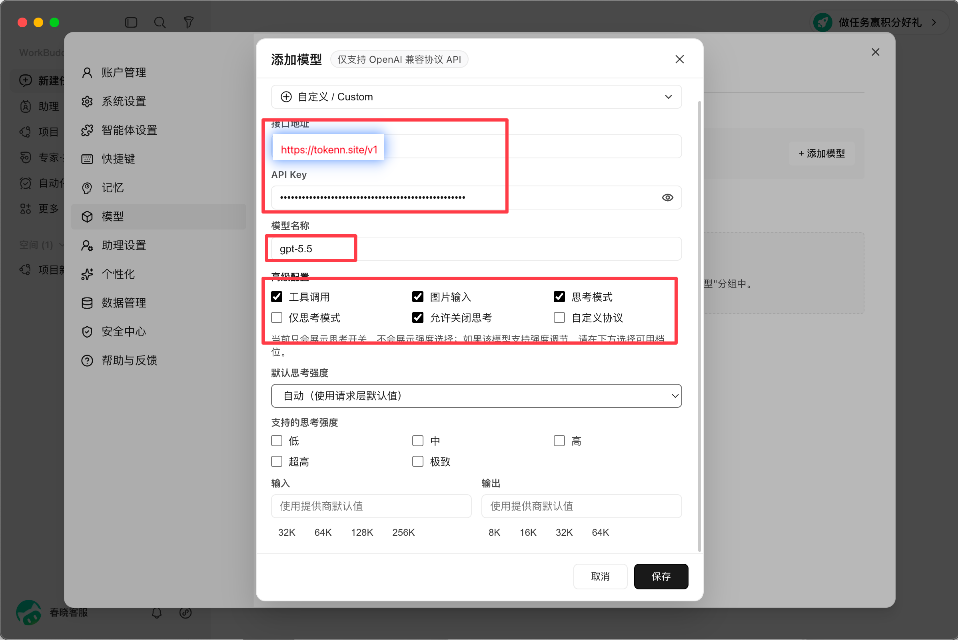Open the 默认思考强度 dropdown
958x640 pixels.
(x=476, y=396)
